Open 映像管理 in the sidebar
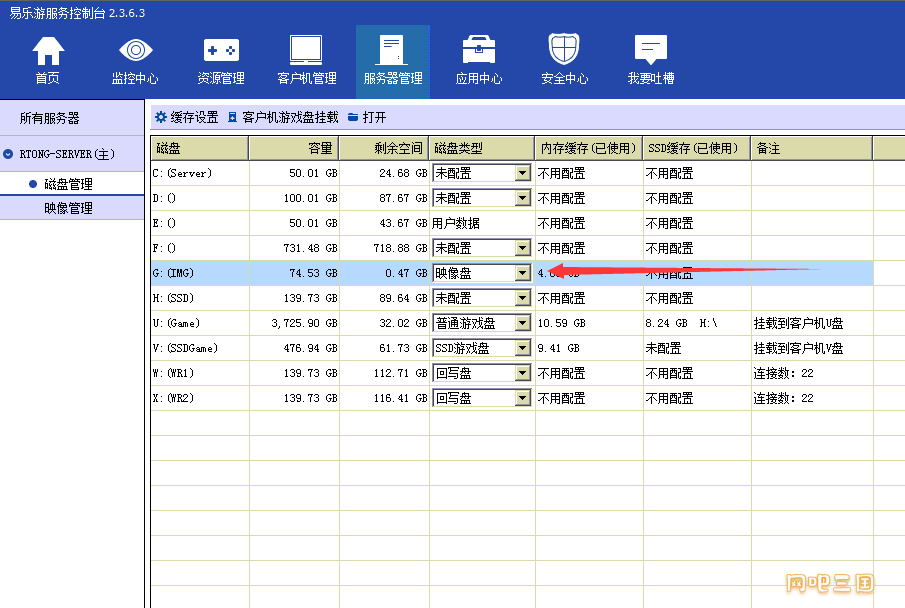Viewport: 905px width, 608px height. 72,208
